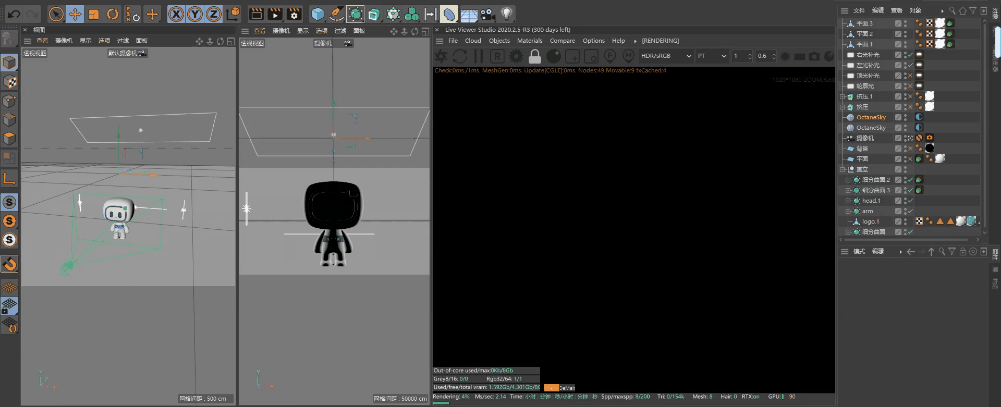Open the Objects menu in Live Viewer
The width and height of the screenshot is (1001, 407).
499,41
